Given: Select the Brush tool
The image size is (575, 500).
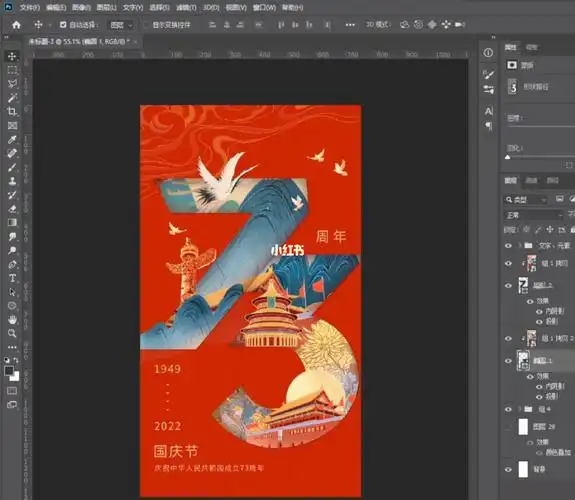Looking at the screenshot, I should 12,167.
